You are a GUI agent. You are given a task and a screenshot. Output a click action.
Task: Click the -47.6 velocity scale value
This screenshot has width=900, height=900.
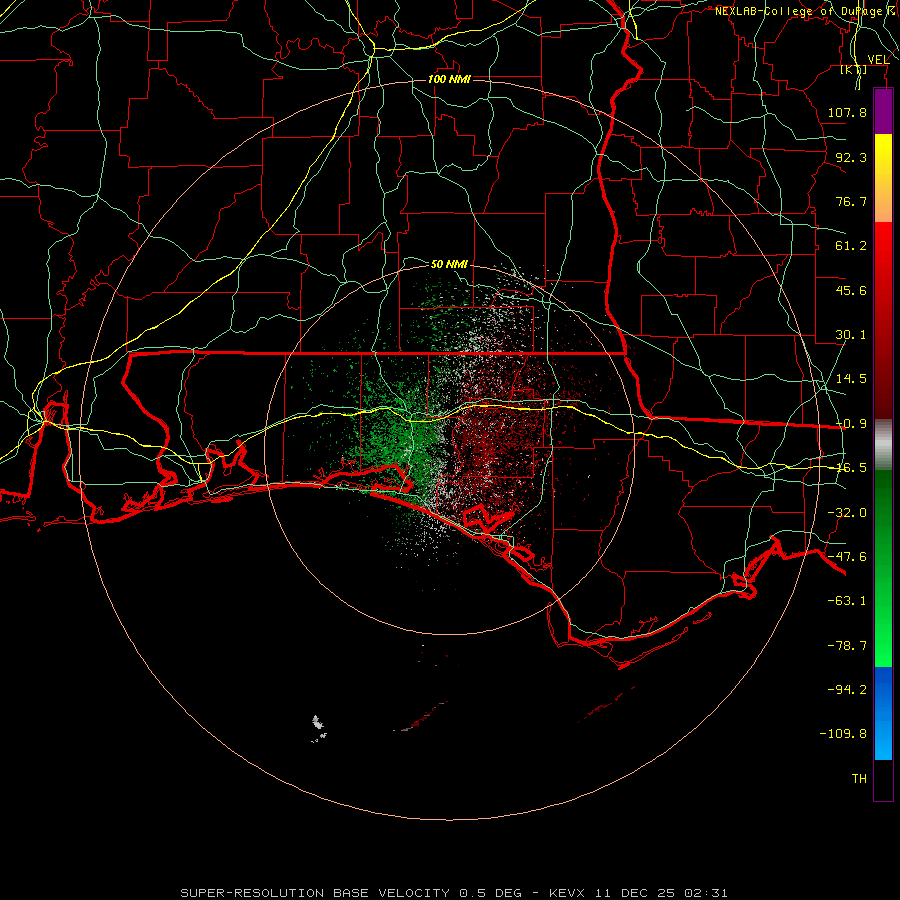click(847, 557)
